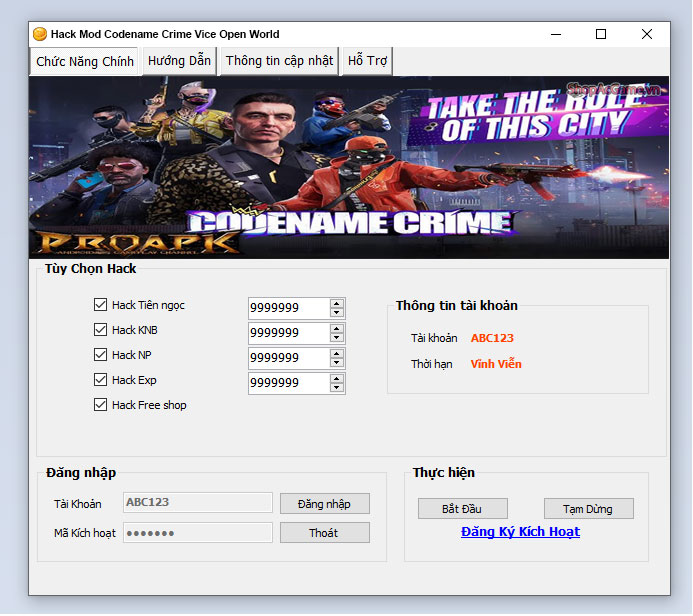Switch to the Chức Năng Chính tab
The image size is (693, 616).
[85, 61]
